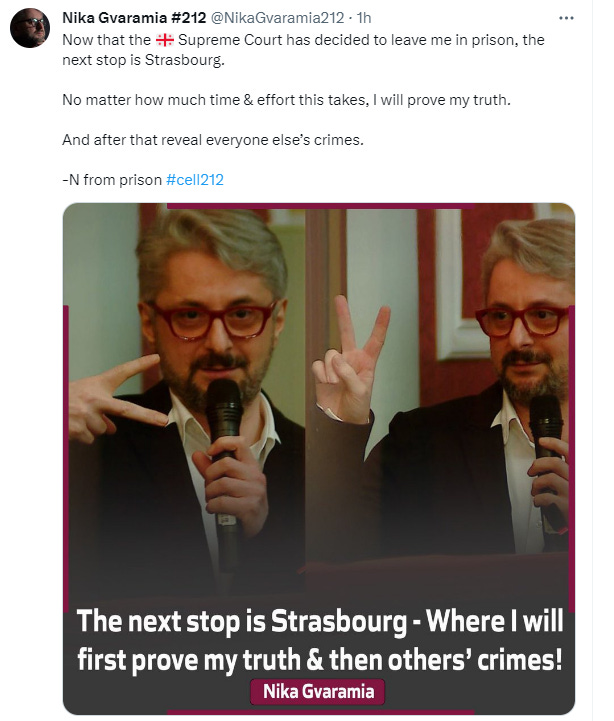Click 'next stop is Strasbourg' tweet line
Viewport: 614px width, 721px height.
[x=143, y=60]
